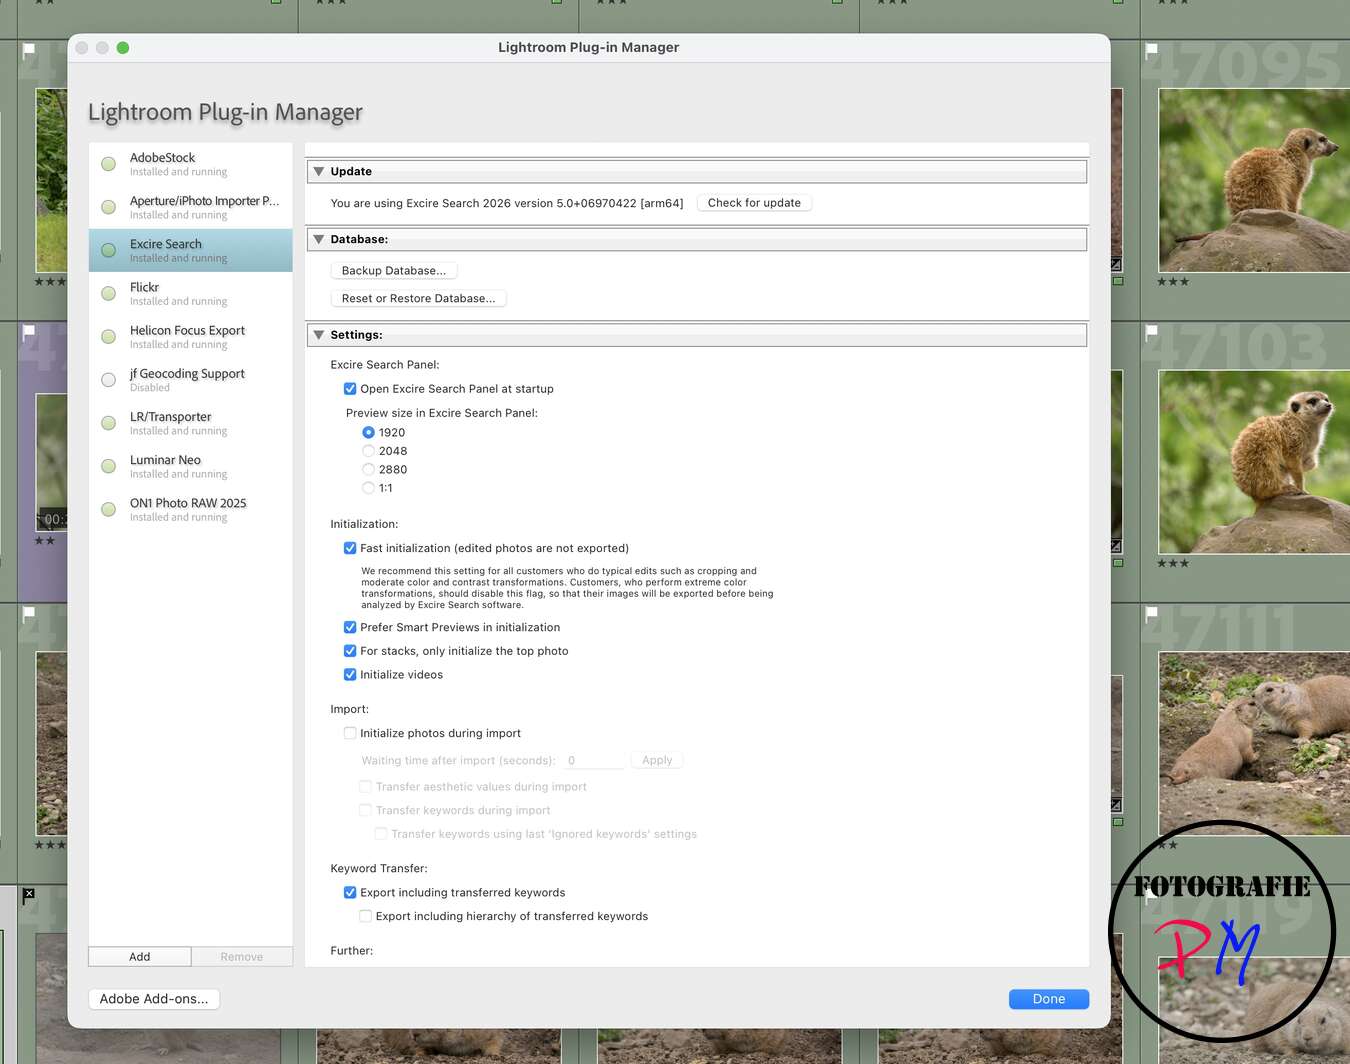Click Flickr plug-in status circle
The width and height of the screenshot is (1350, 1064).
tap(109, 293)
